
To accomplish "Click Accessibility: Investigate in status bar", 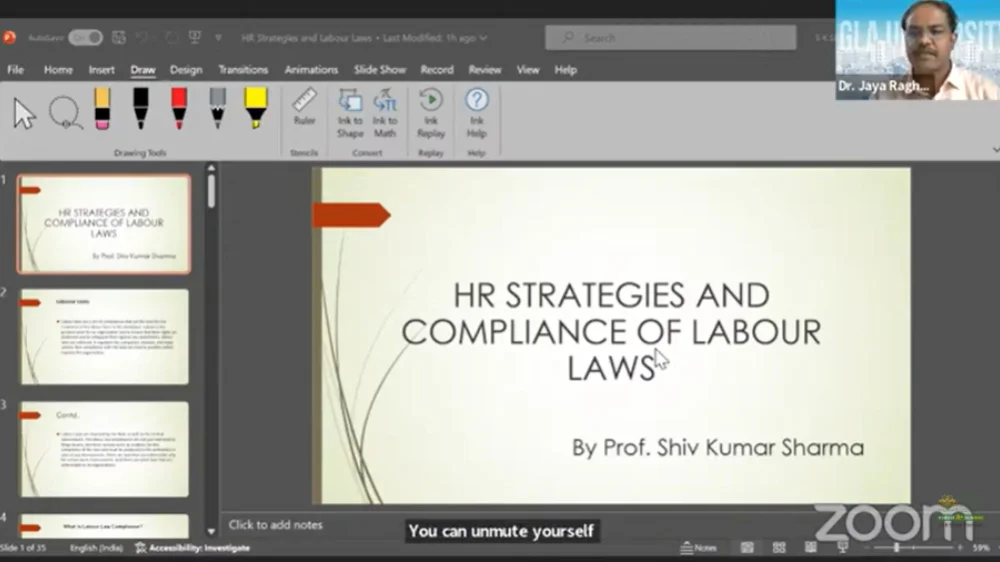I will (194, 548).
